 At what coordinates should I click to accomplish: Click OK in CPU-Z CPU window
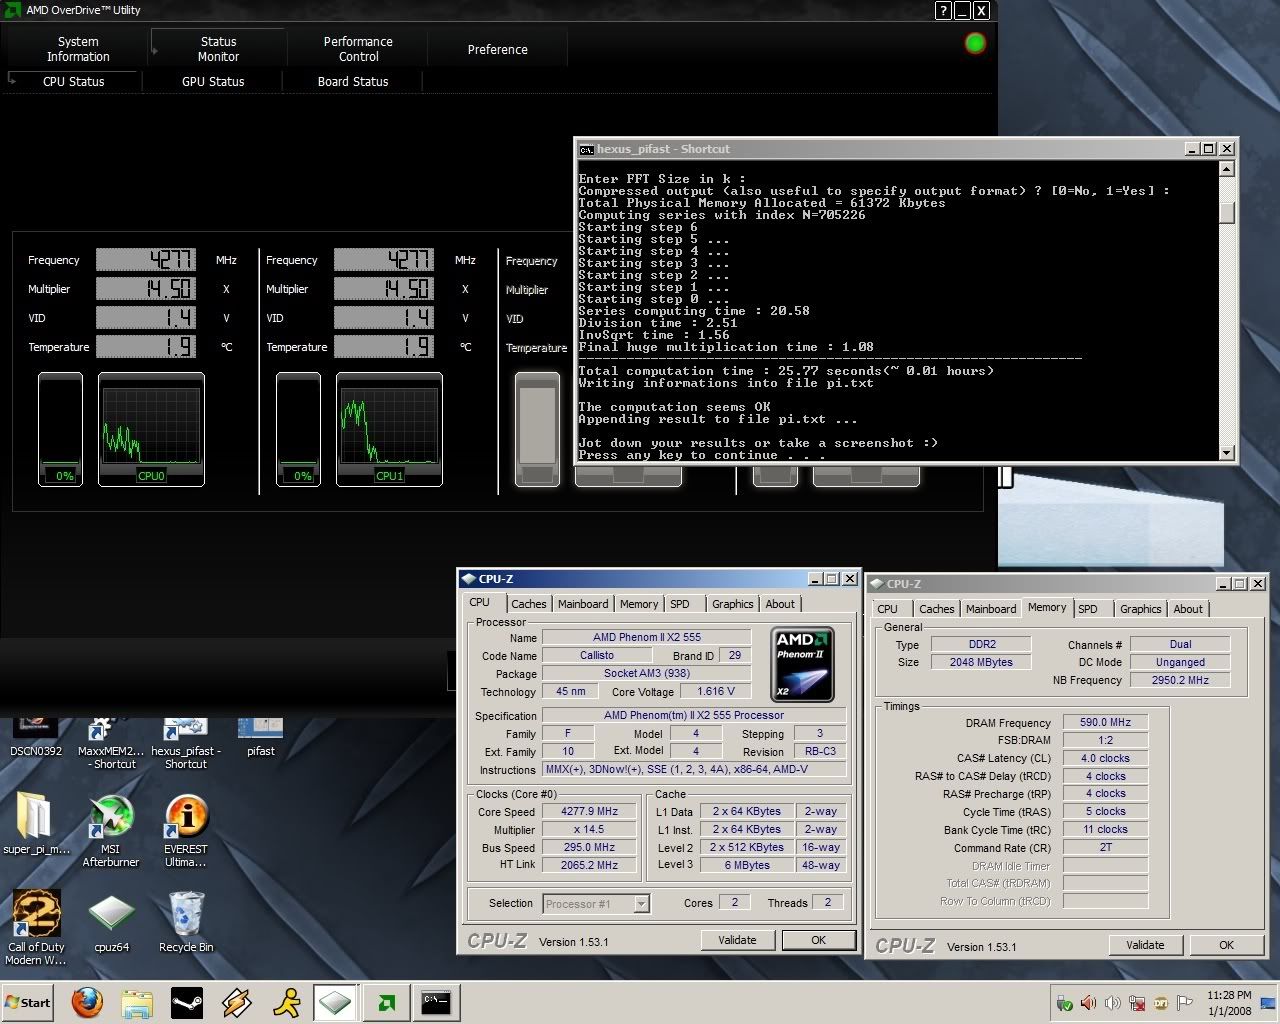coord(818,940)
